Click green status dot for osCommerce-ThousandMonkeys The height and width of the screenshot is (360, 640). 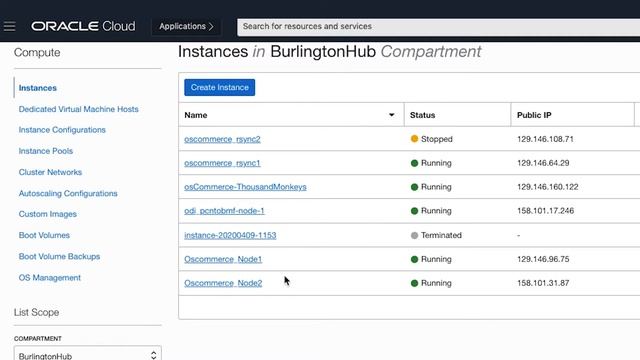[x=414, y=187]
